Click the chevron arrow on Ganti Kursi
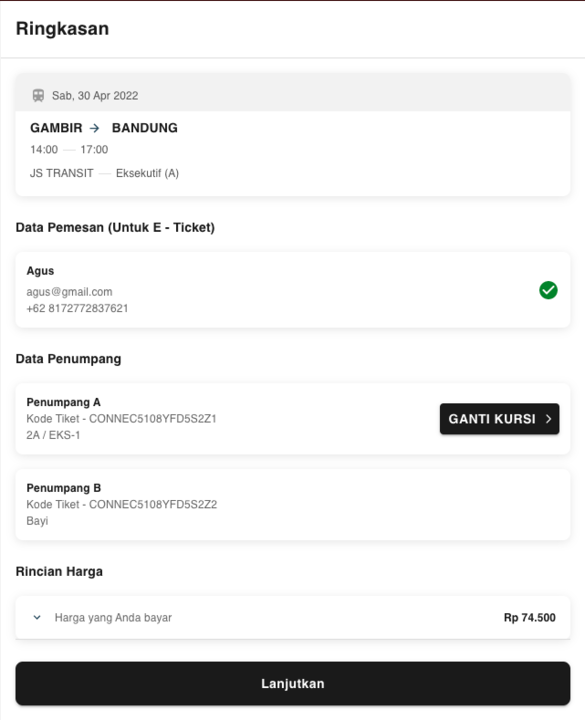The image size is (585, 720). tap(548, 419)
